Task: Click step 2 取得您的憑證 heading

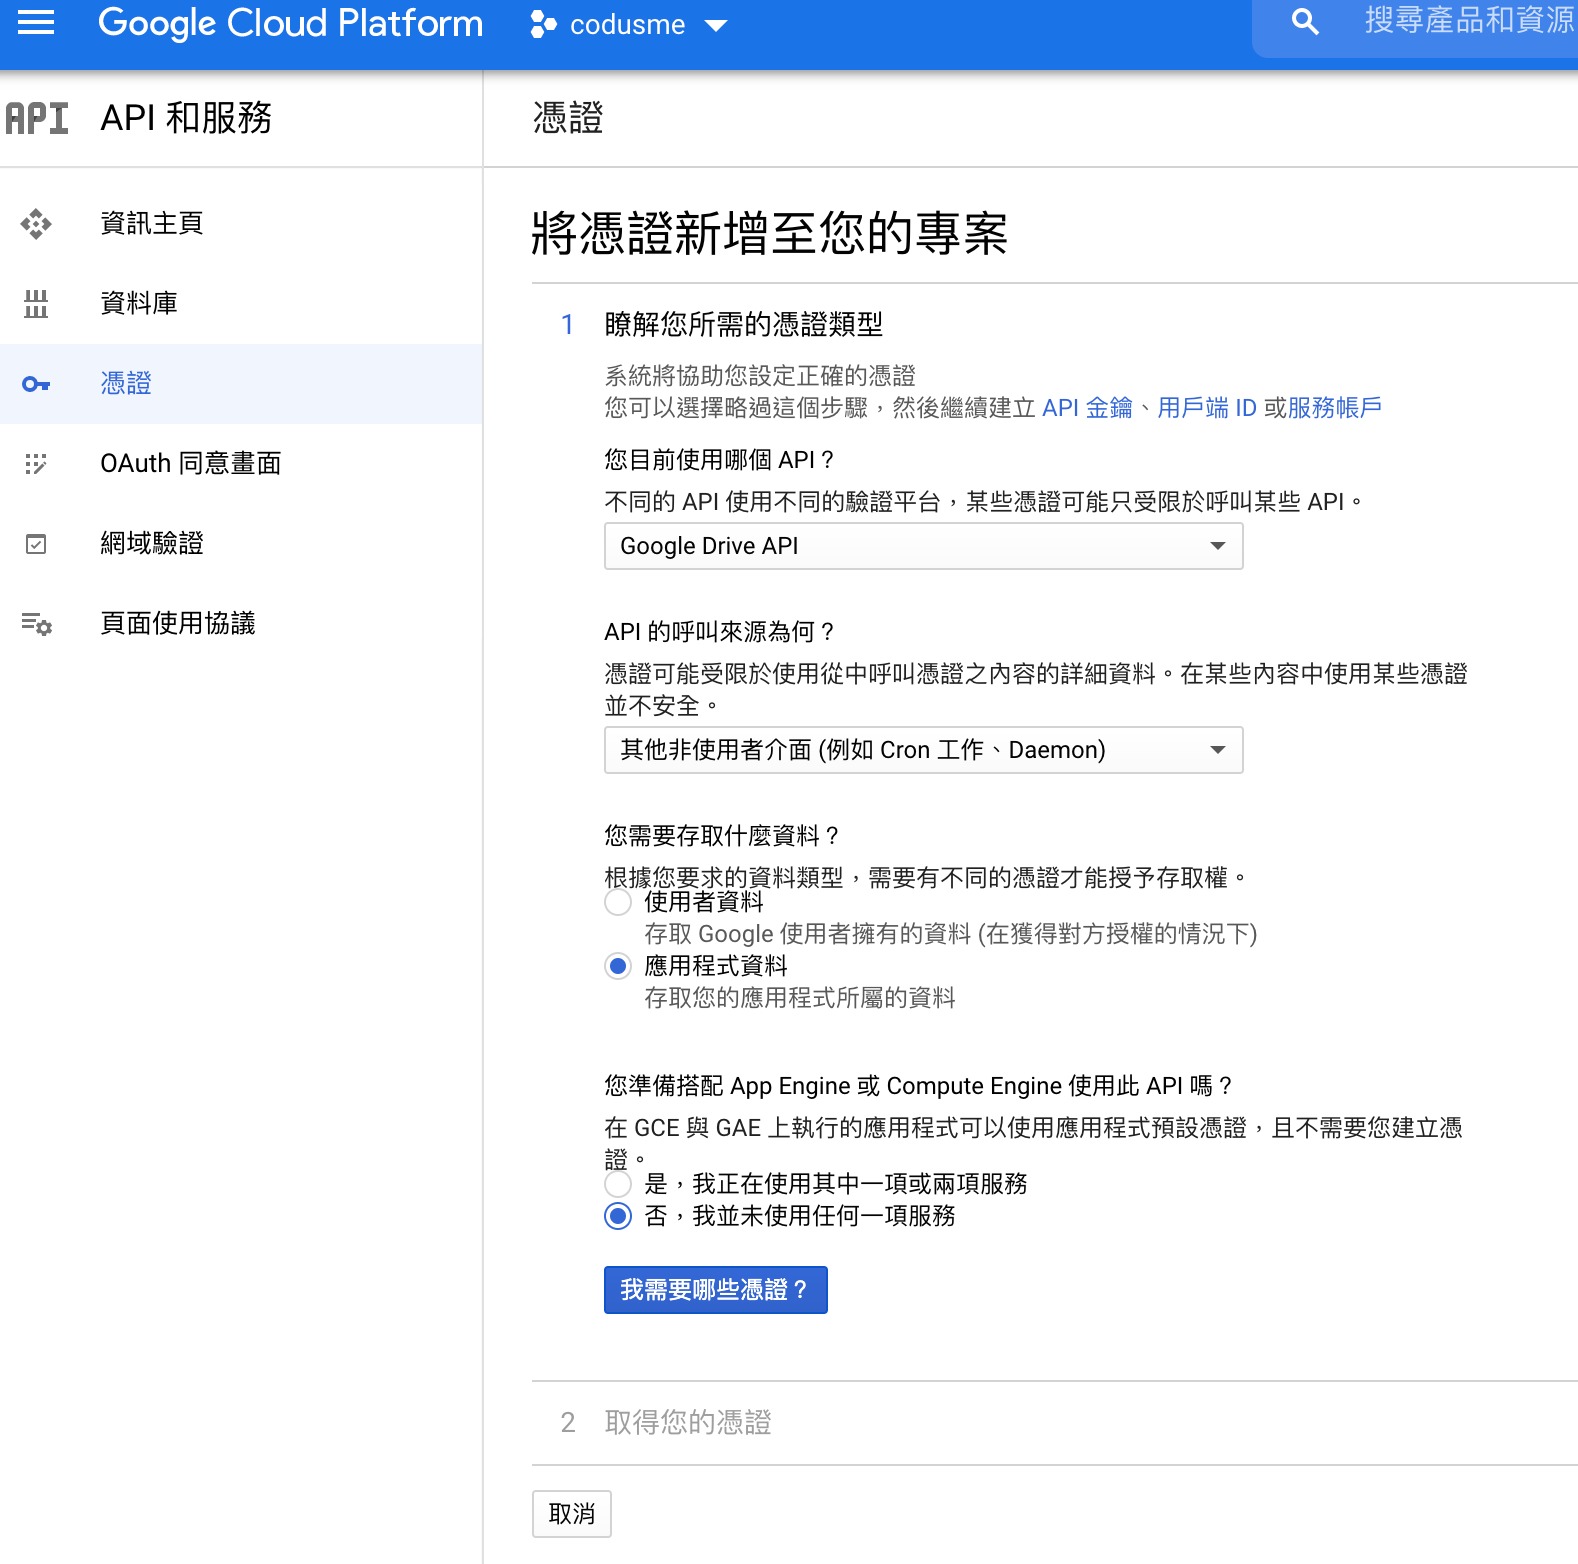Action: 688,1422
